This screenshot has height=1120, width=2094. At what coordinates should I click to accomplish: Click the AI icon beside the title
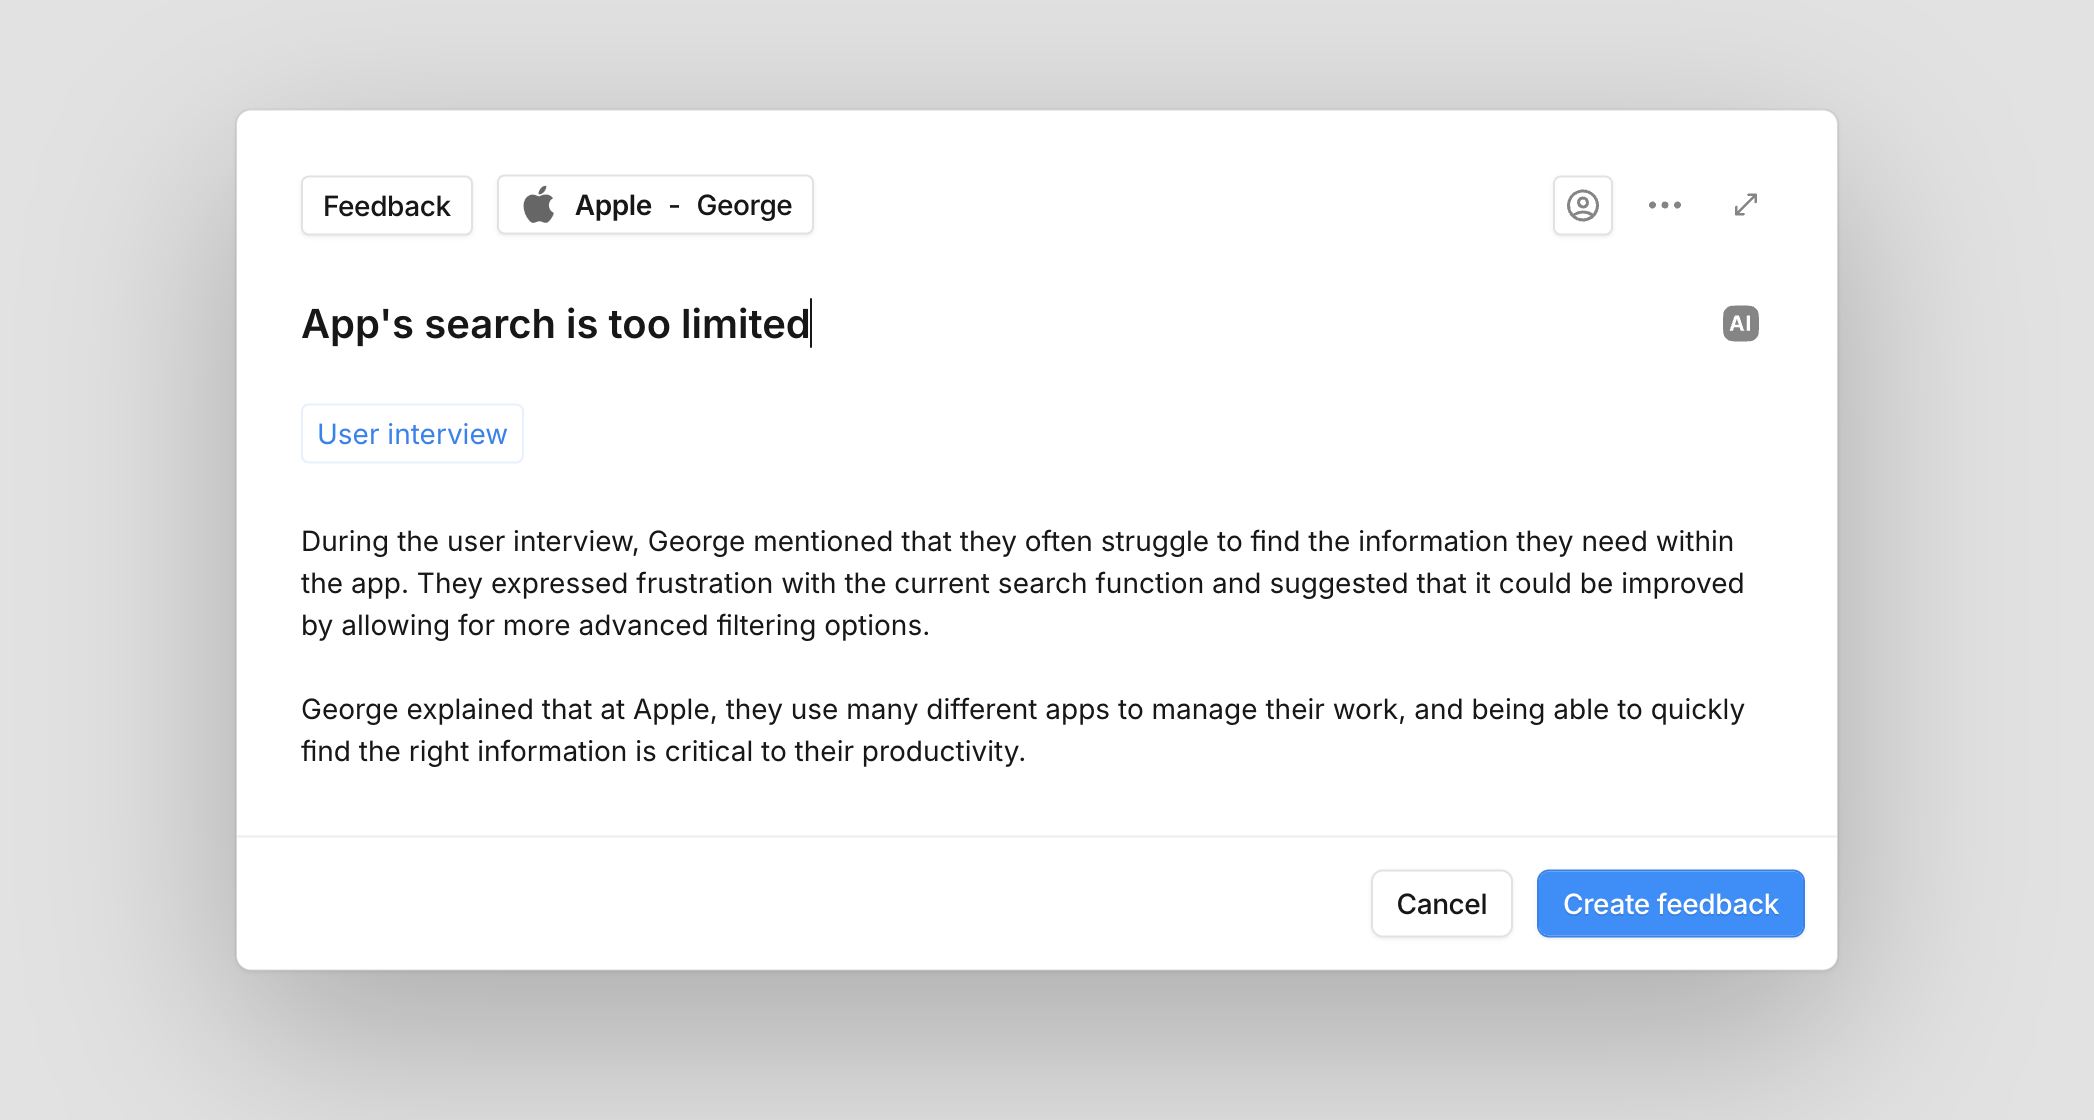(x=1740, y=323)
